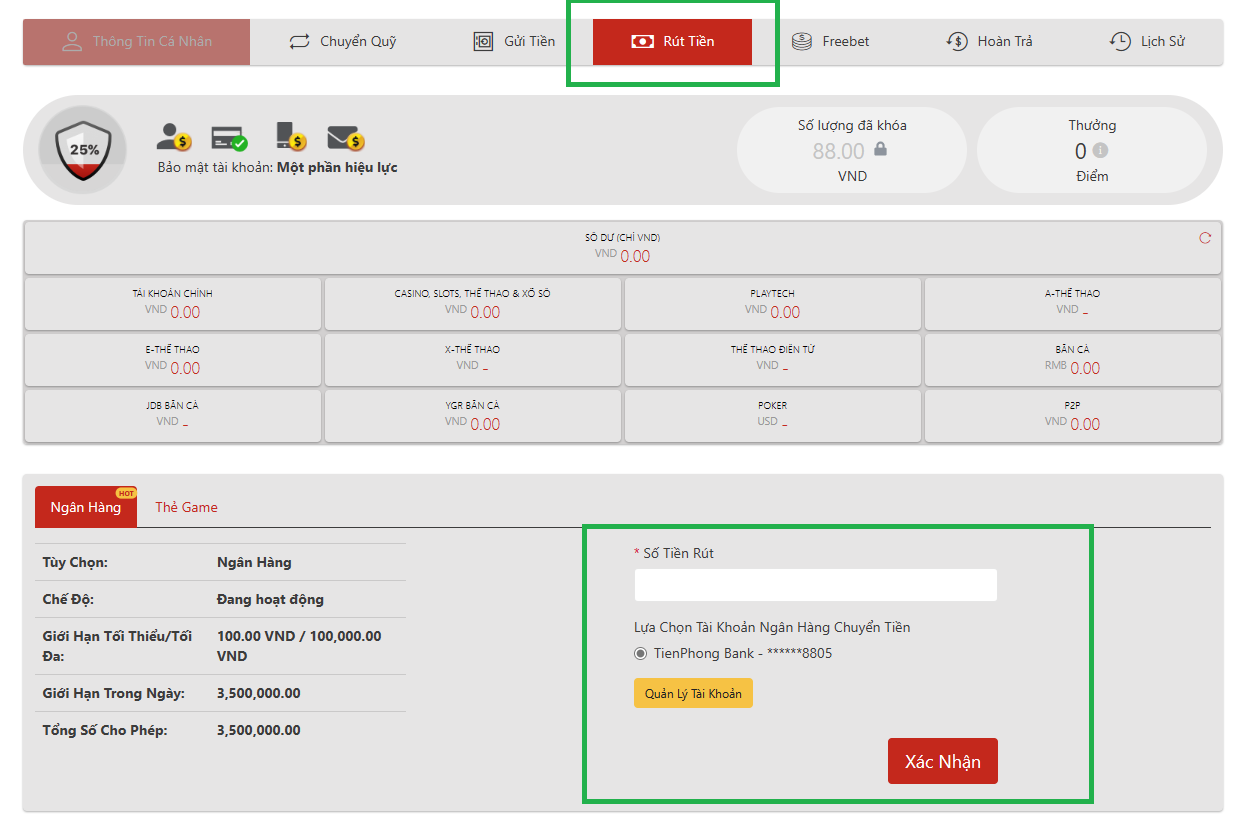This screenshot has width=1250, height=825.
Task: Open the Freebet tab
Action: [x=831, y=42]
